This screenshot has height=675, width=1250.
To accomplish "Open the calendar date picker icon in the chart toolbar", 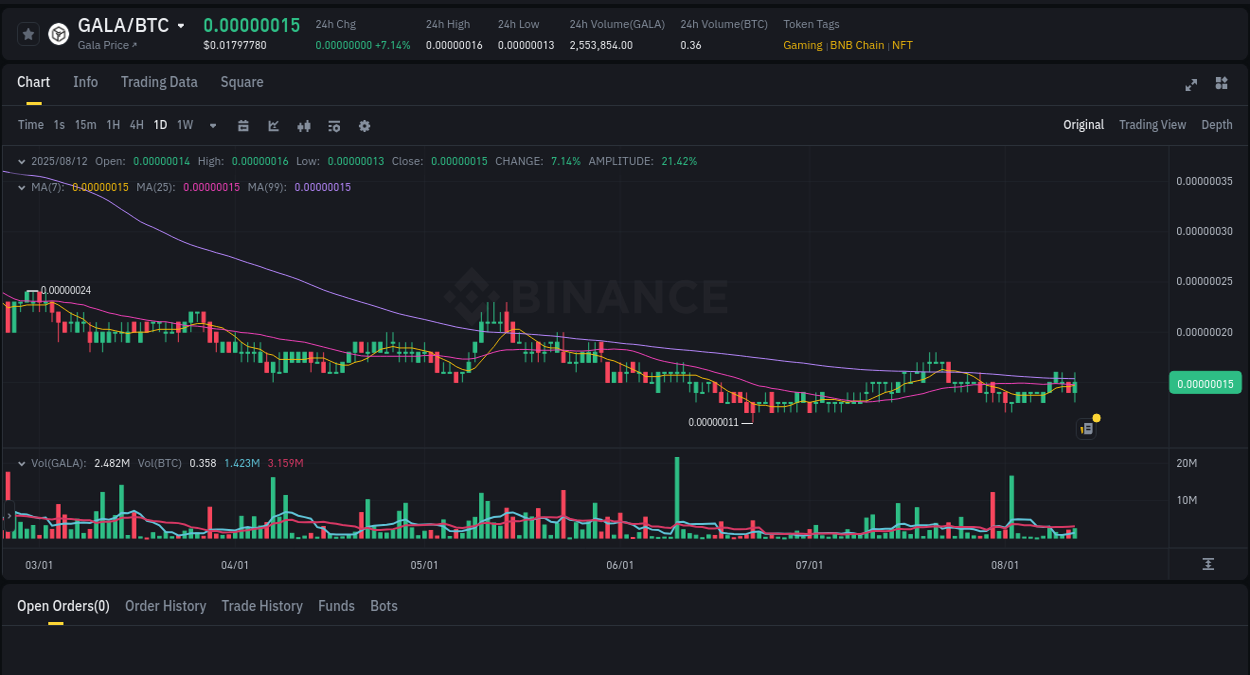I will pos(243,126).
